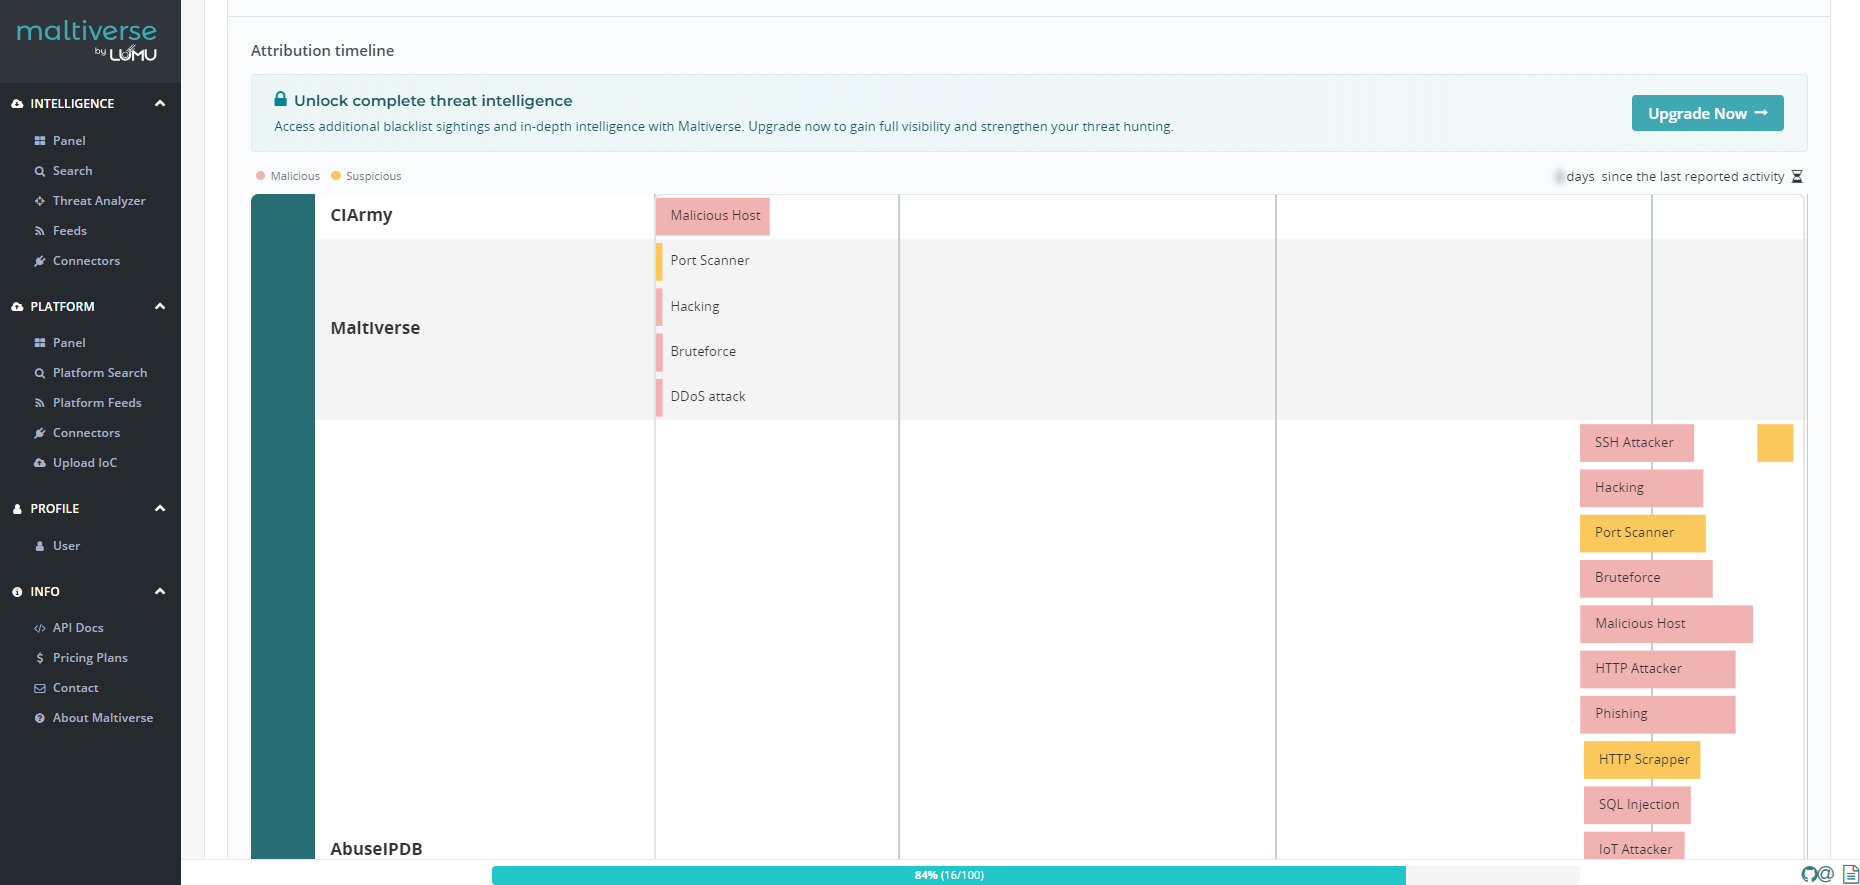Click the CIArmy source label

click(x=361, y=215)
